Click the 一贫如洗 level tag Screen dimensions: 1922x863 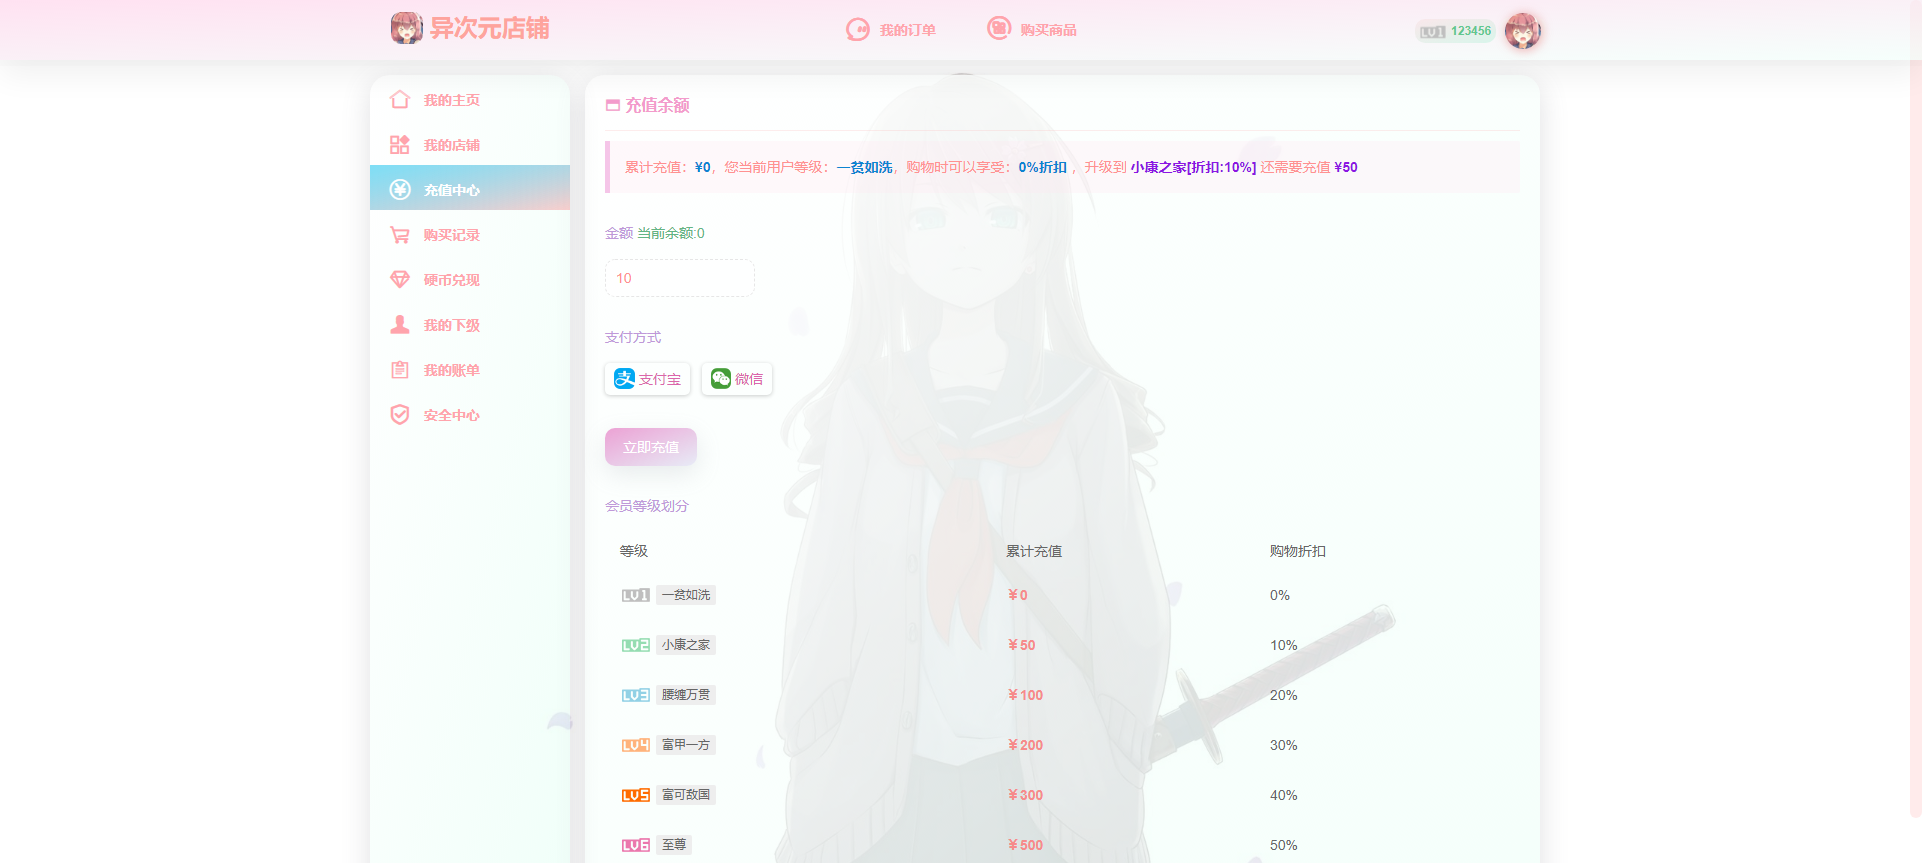click(686, 595)
